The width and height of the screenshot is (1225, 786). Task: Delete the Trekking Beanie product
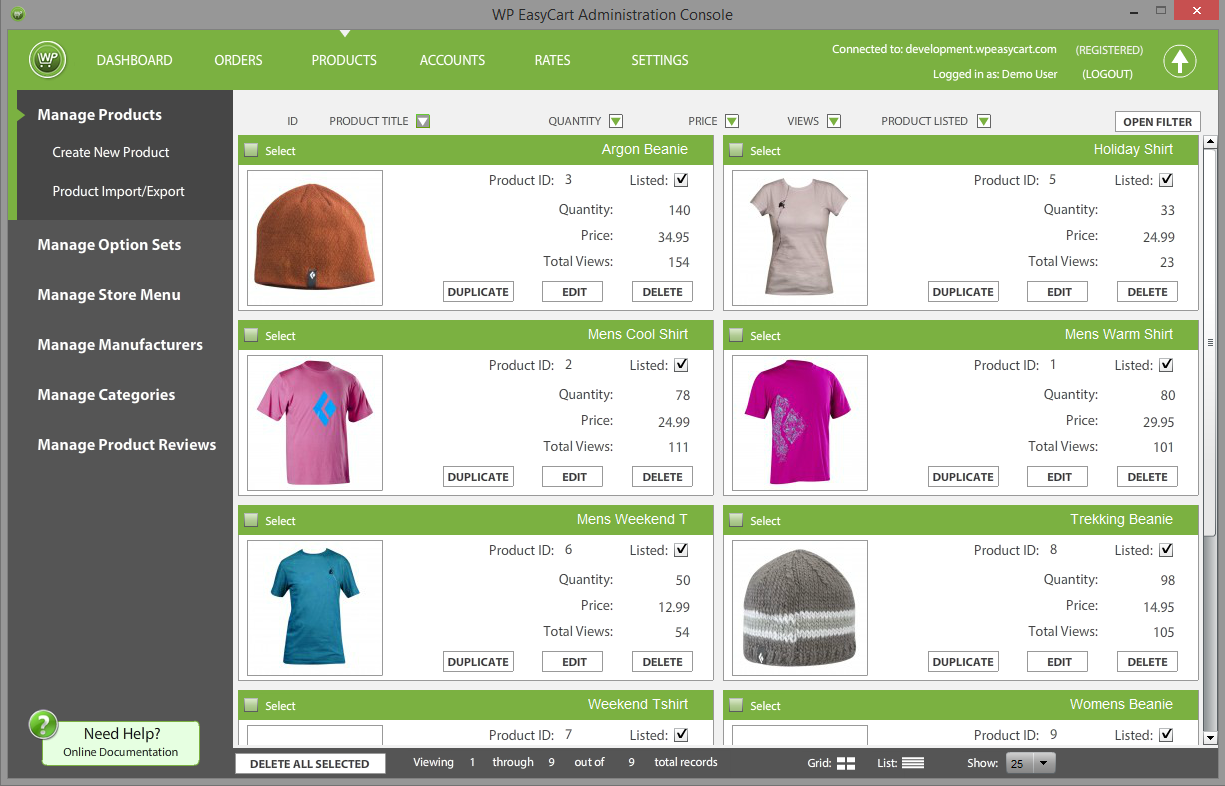(1147, 662)
